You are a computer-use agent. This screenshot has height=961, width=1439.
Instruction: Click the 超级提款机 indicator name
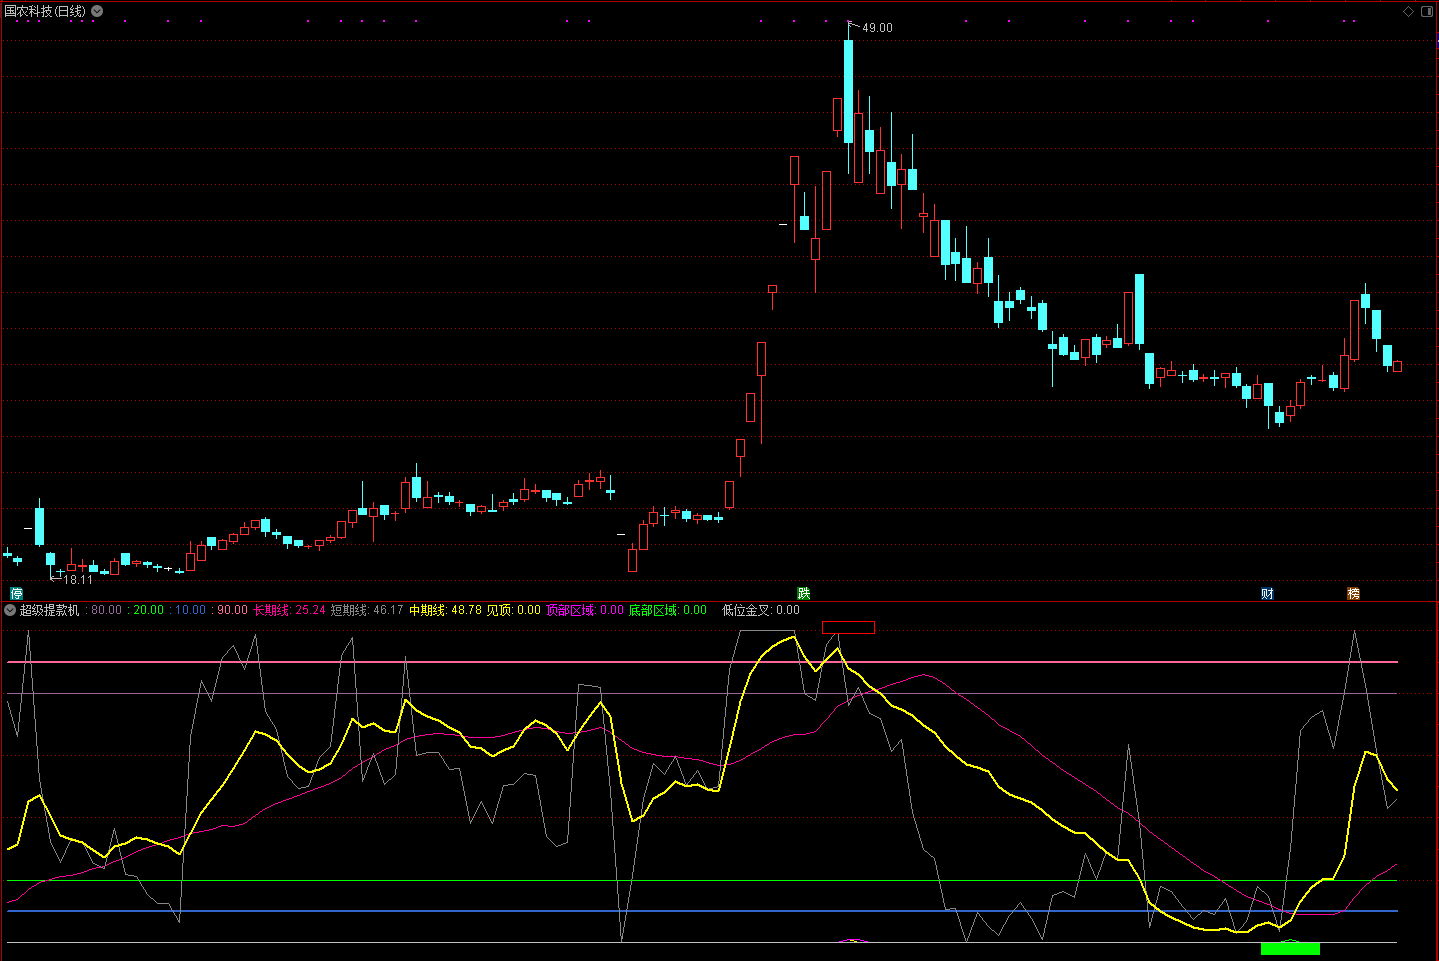[x=50, y=610]
